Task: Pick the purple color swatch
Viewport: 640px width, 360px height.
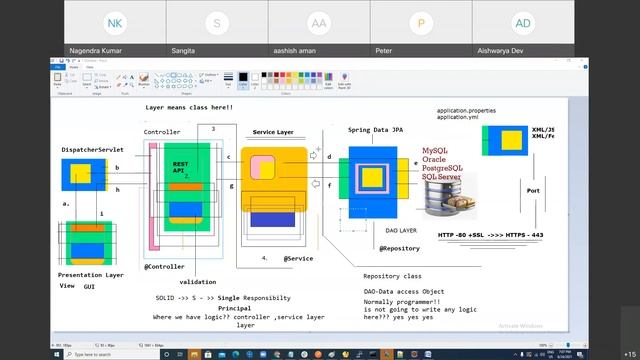Action: tap(319, 75)
